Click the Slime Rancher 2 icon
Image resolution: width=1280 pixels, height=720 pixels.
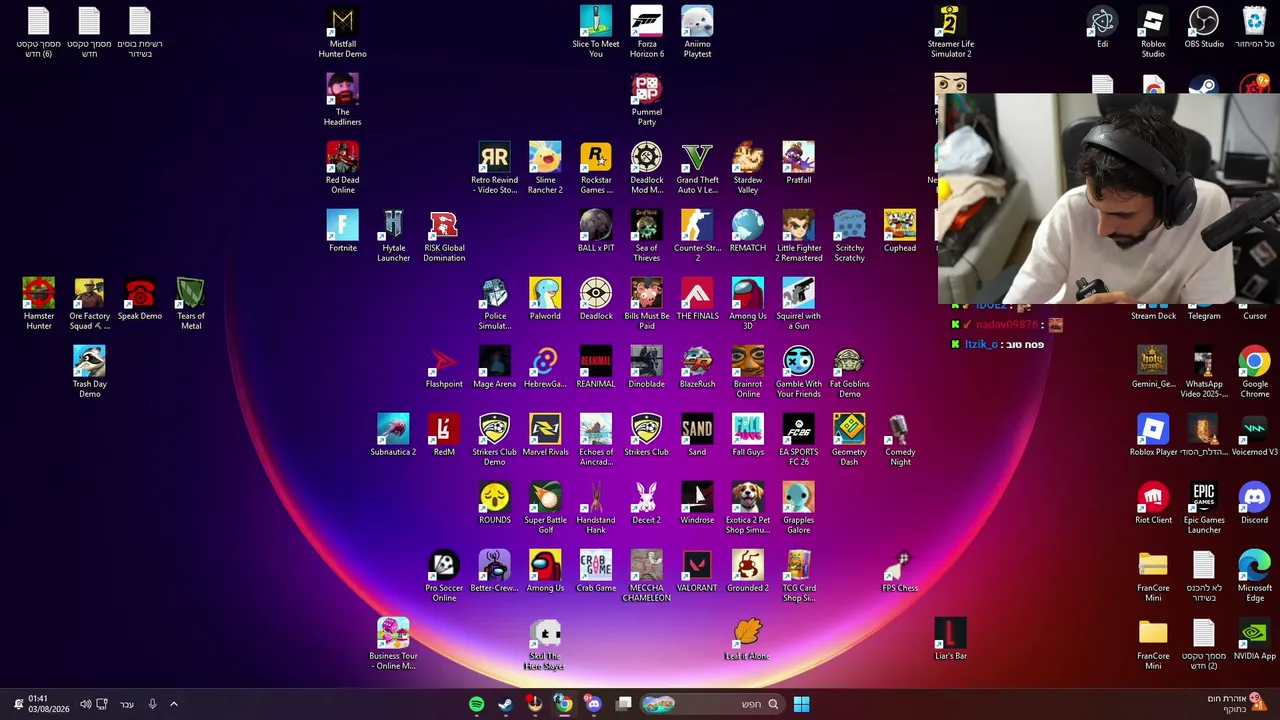545,168
